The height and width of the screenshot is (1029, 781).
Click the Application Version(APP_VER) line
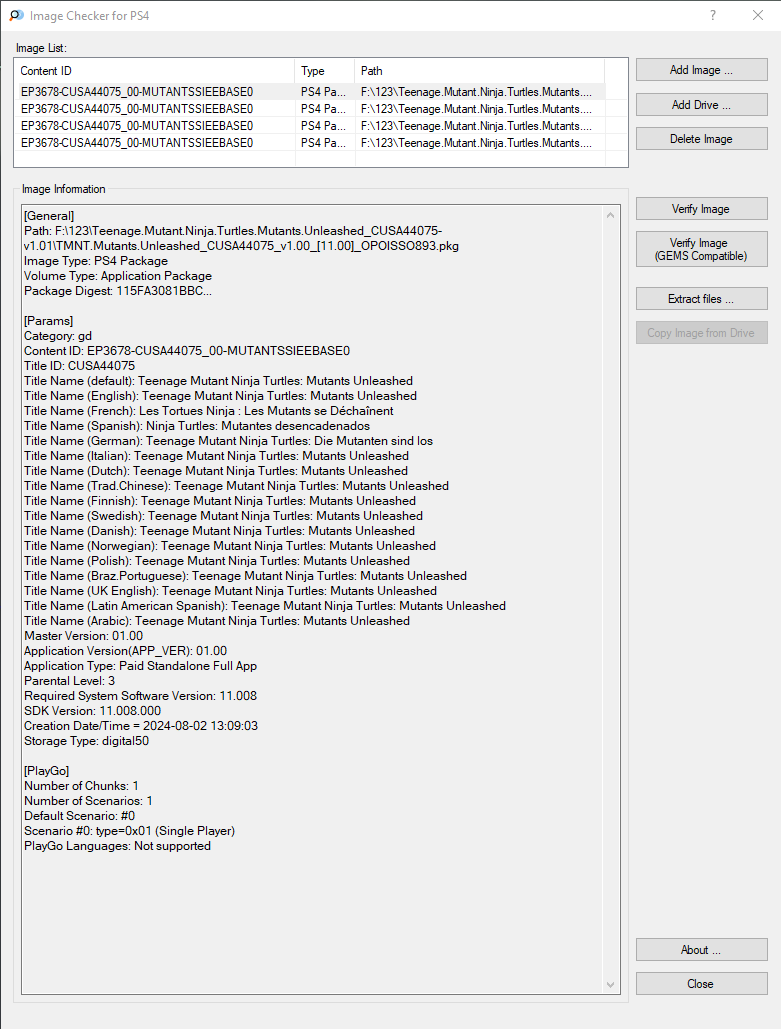tap(125, 651)
